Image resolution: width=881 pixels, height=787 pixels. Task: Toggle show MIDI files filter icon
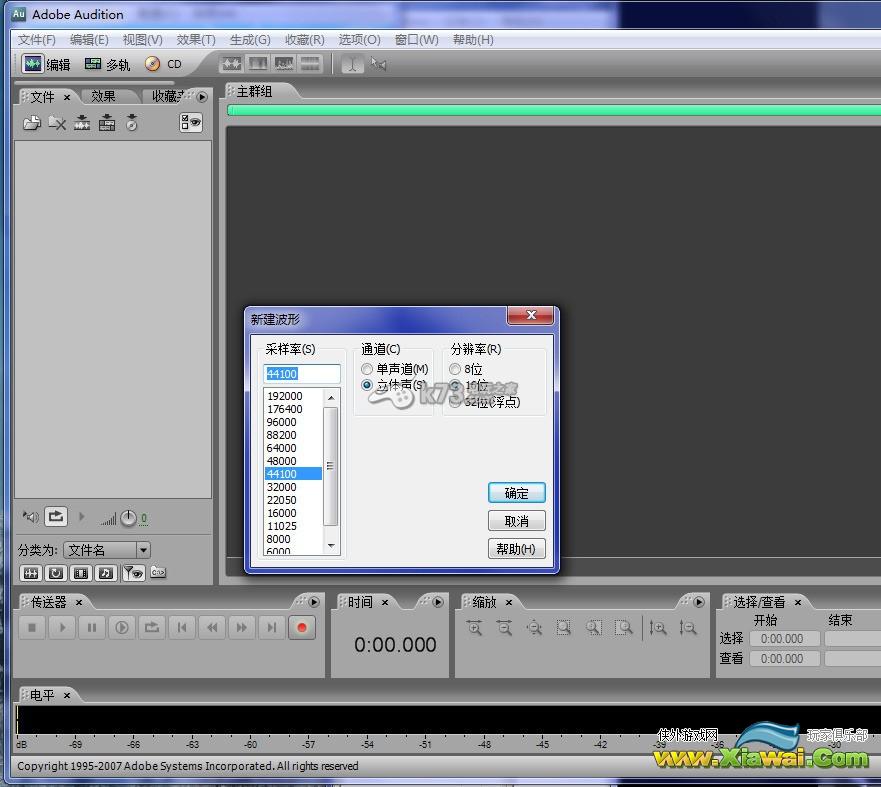click(106, 573)
